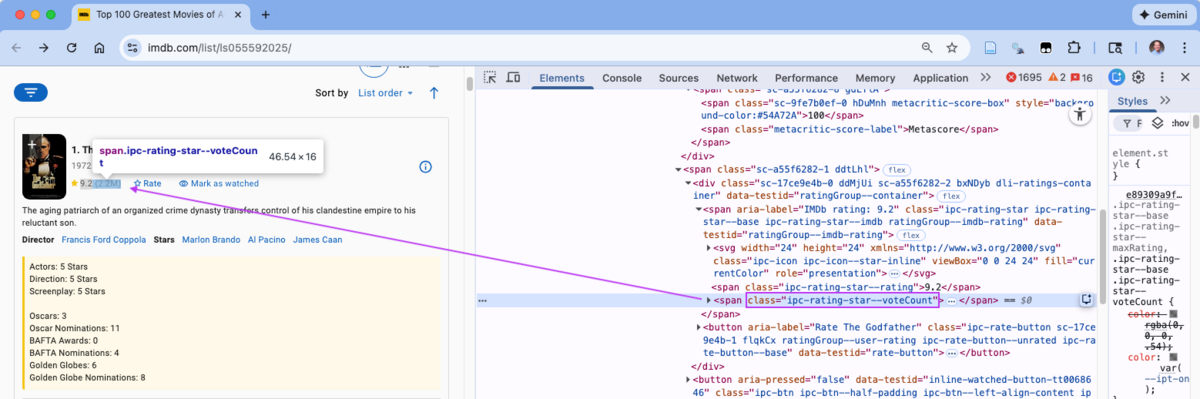Image resolution: width=1200 pixels, height=399 pixels.
Task: Toggle DevTools device toolbar
Action: (513, 78)
